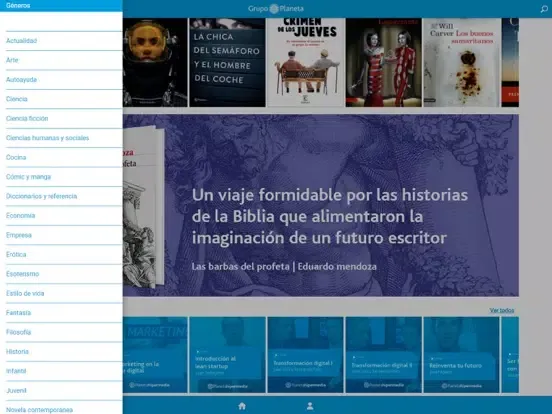Open the search magnifier icon

(x=544, y=9)
